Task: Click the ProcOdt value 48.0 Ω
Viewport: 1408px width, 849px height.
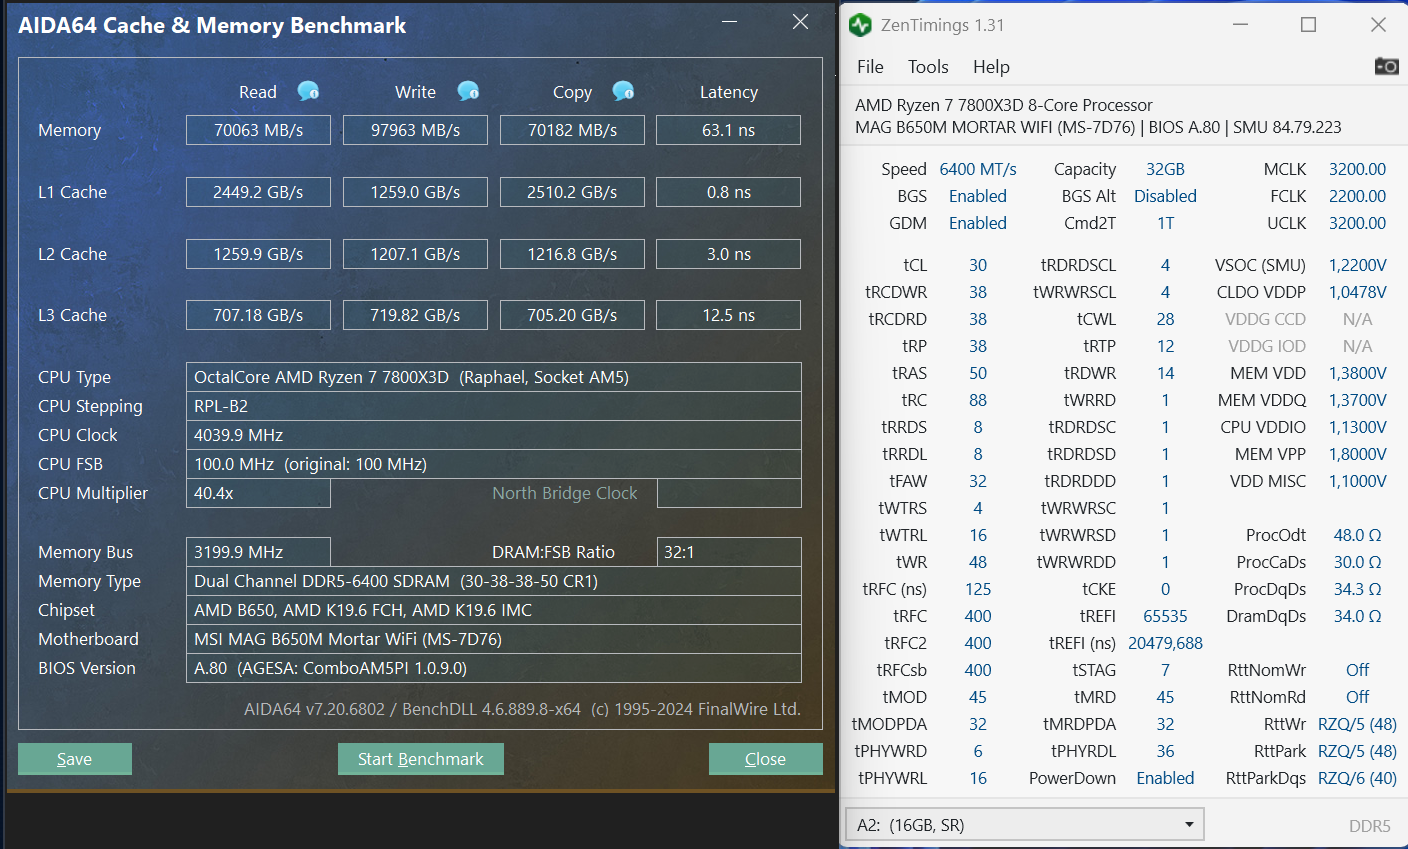Action: click(x=1357, y=535)
